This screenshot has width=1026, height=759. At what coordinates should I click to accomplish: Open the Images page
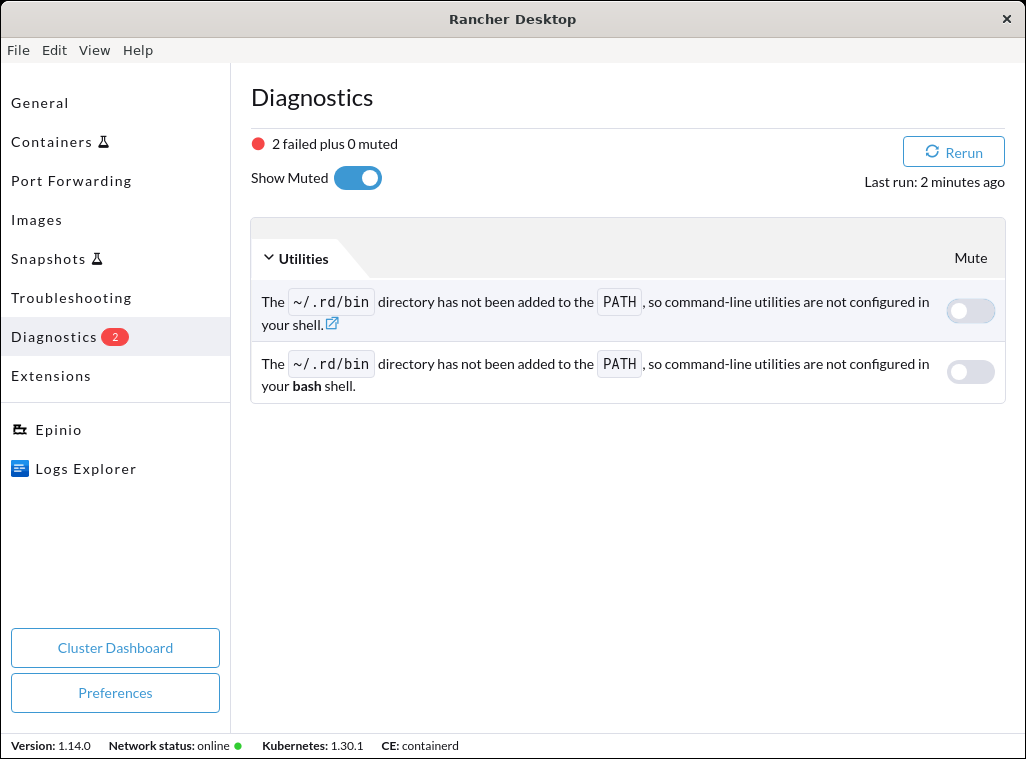pyautogui.click(x=115, y=221)
